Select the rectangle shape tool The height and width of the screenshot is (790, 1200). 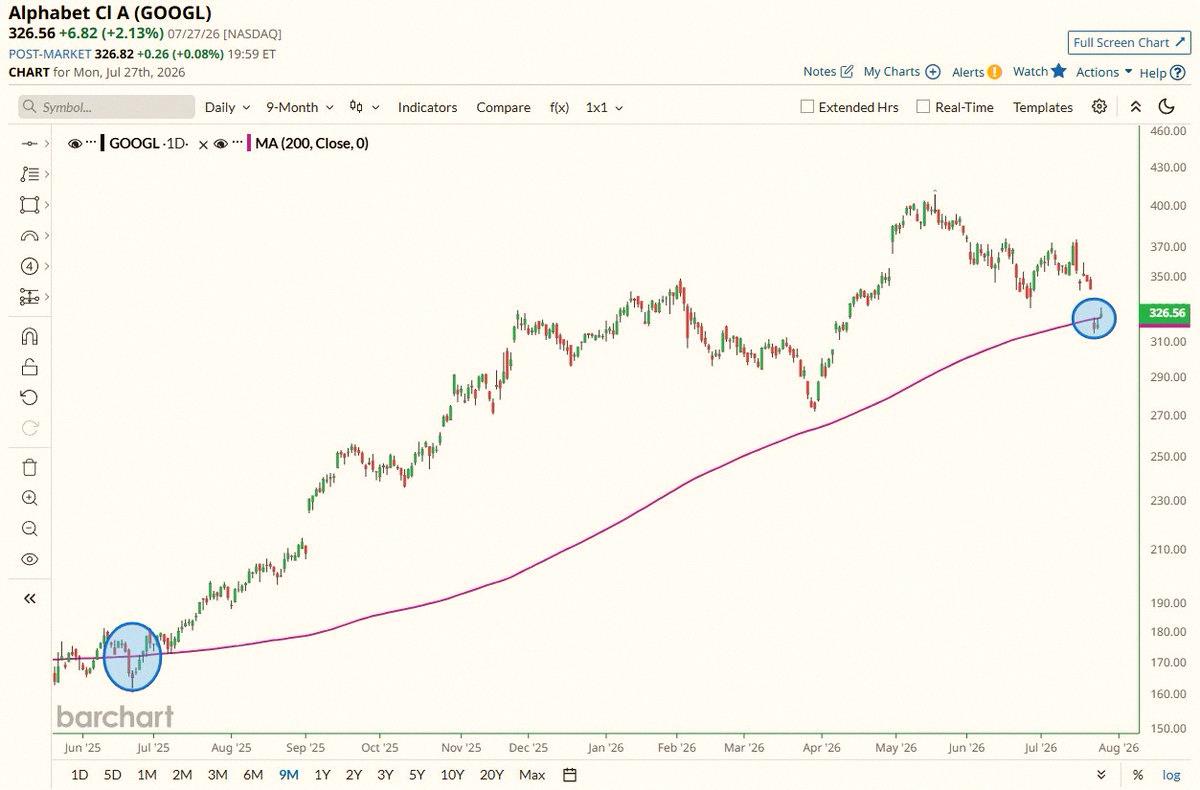[x=29, y=205]
